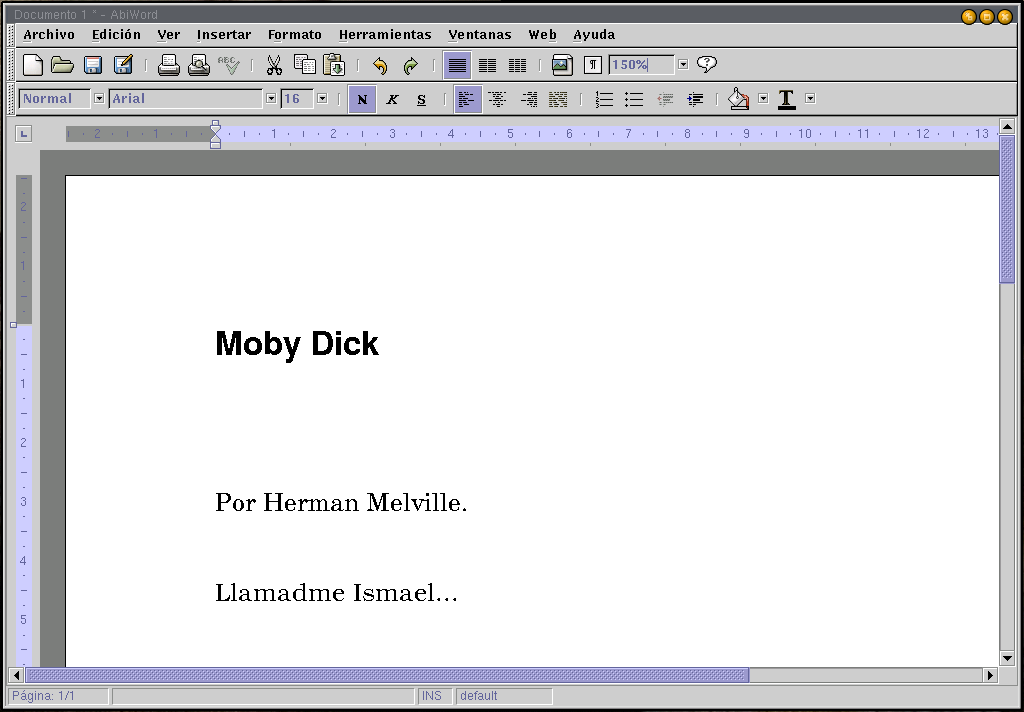Click the tab stop type button on the ruler corner

click(x=24, y=134)
